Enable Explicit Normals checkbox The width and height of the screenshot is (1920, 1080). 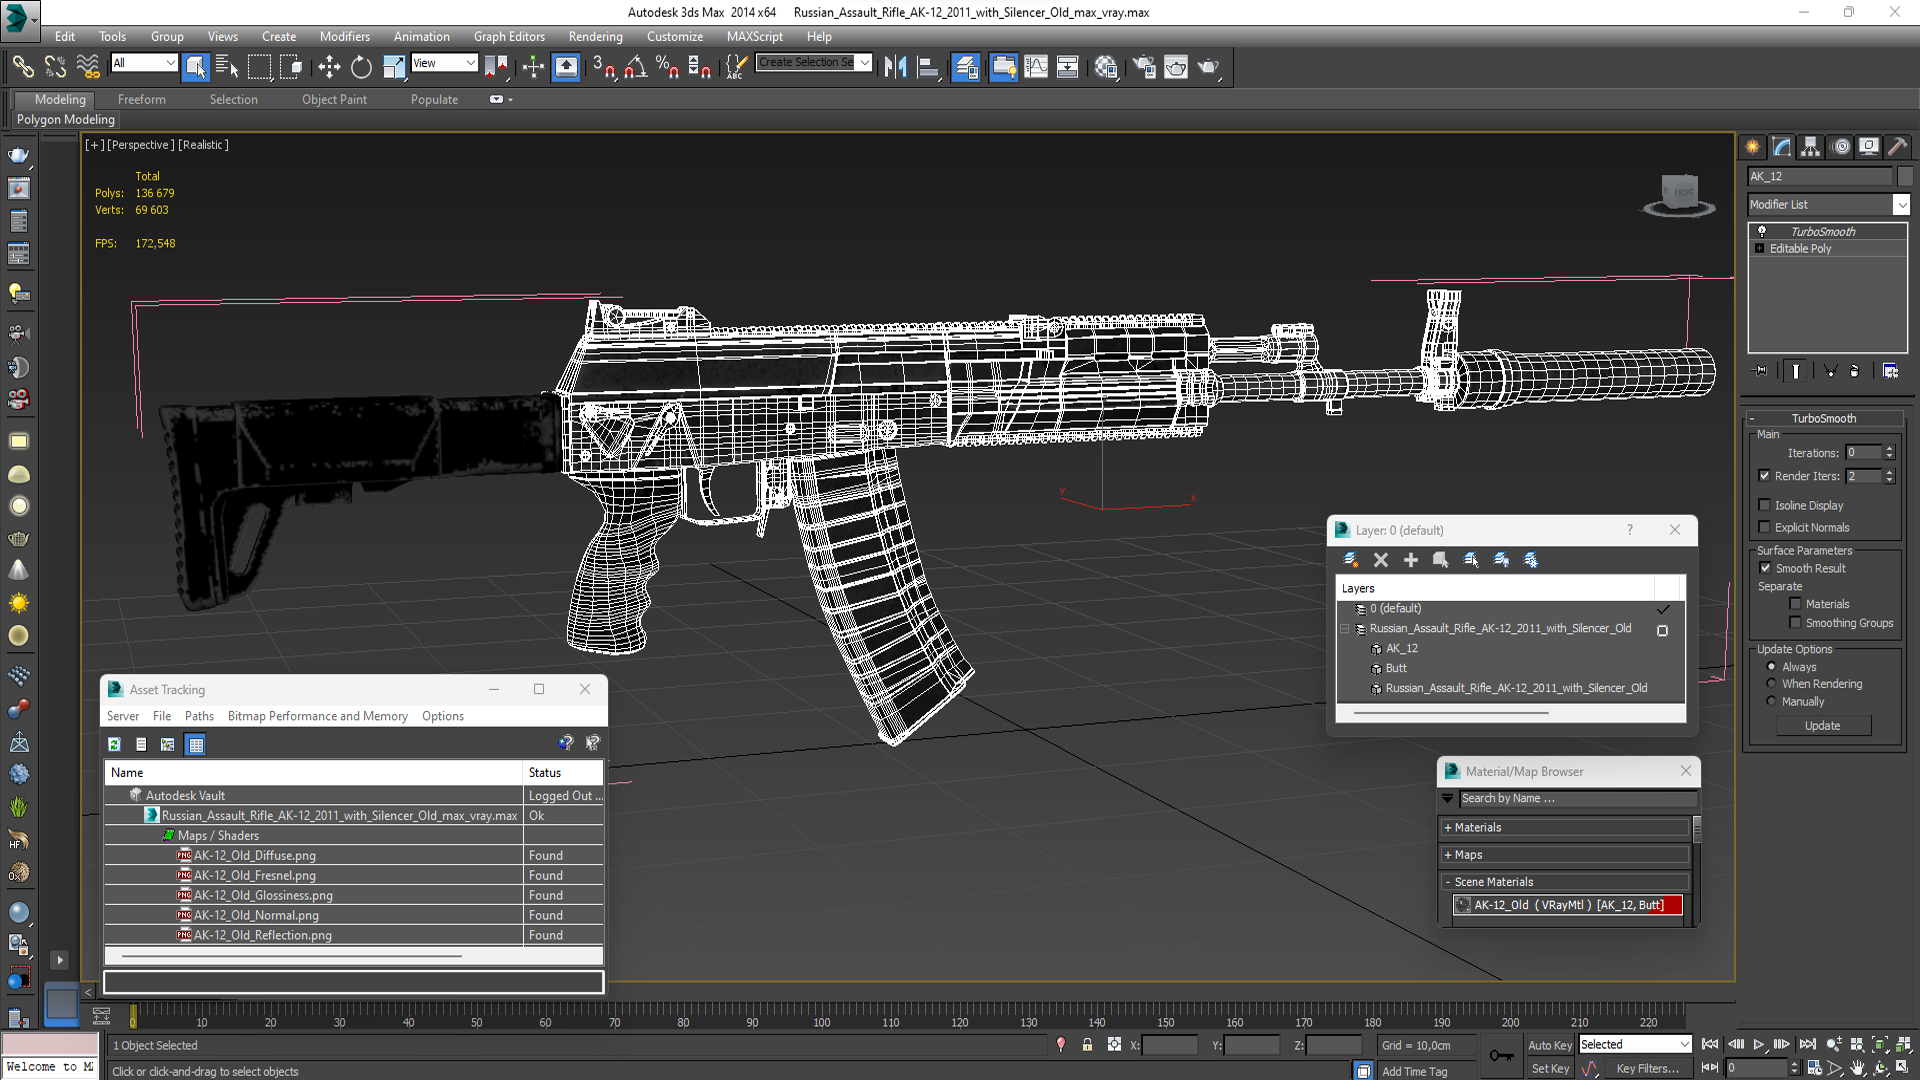pos(1764,527)
